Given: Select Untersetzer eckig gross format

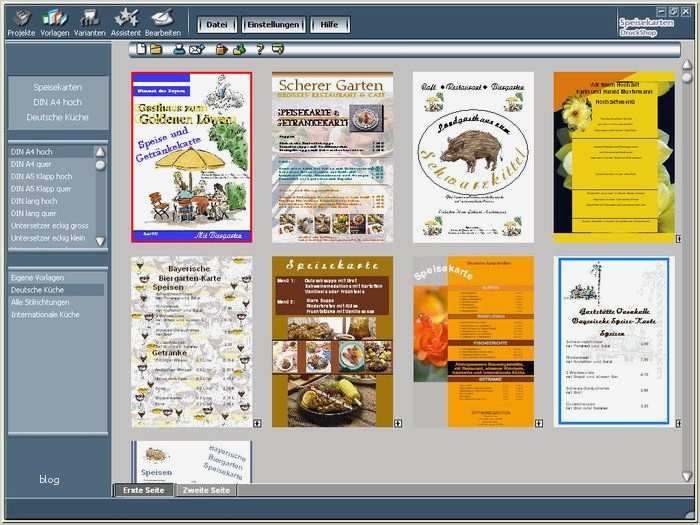Looking at the screenshot, I should 51,226.
